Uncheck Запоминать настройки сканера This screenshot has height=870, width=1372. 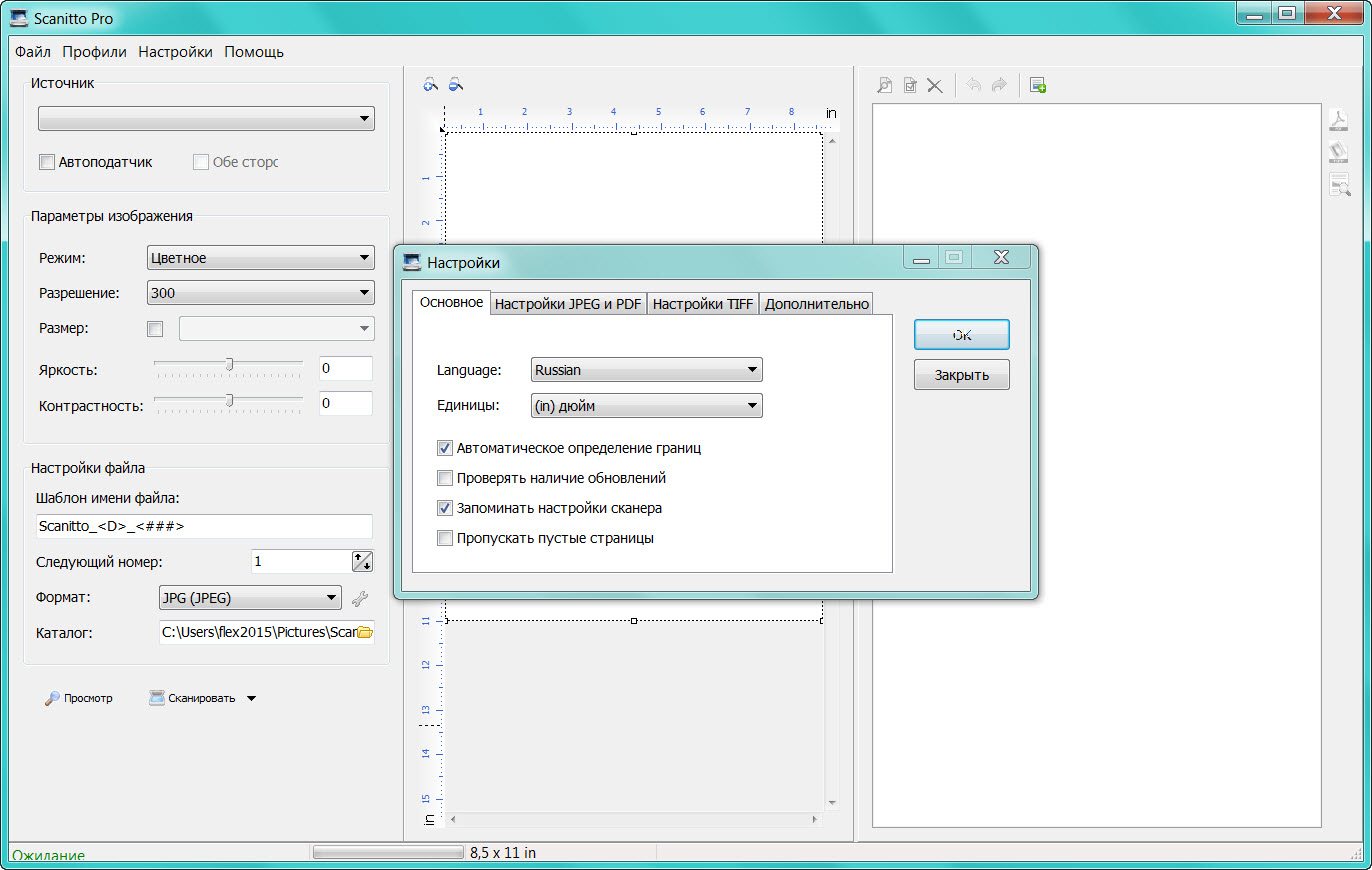pyautogui.click(x=445, y=508)
